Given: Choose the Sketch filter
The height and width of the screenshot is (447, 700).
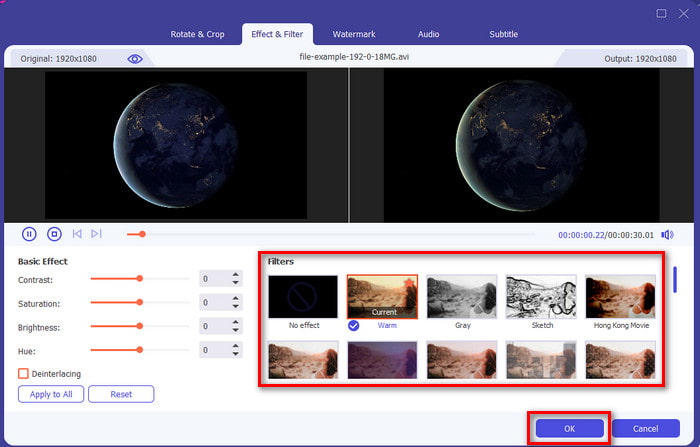Looking at the screenshot, I should [540, 297].
